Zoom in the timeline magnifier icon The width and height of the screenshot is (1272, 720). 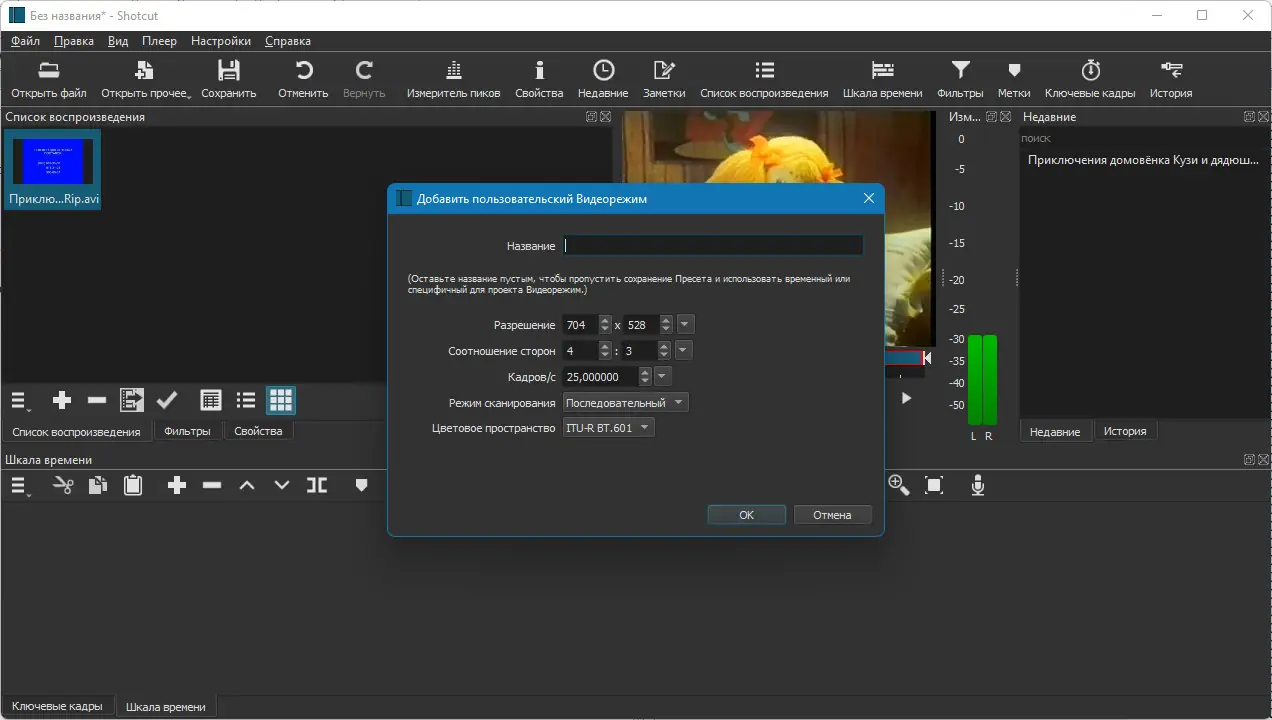tap(899, 485)
